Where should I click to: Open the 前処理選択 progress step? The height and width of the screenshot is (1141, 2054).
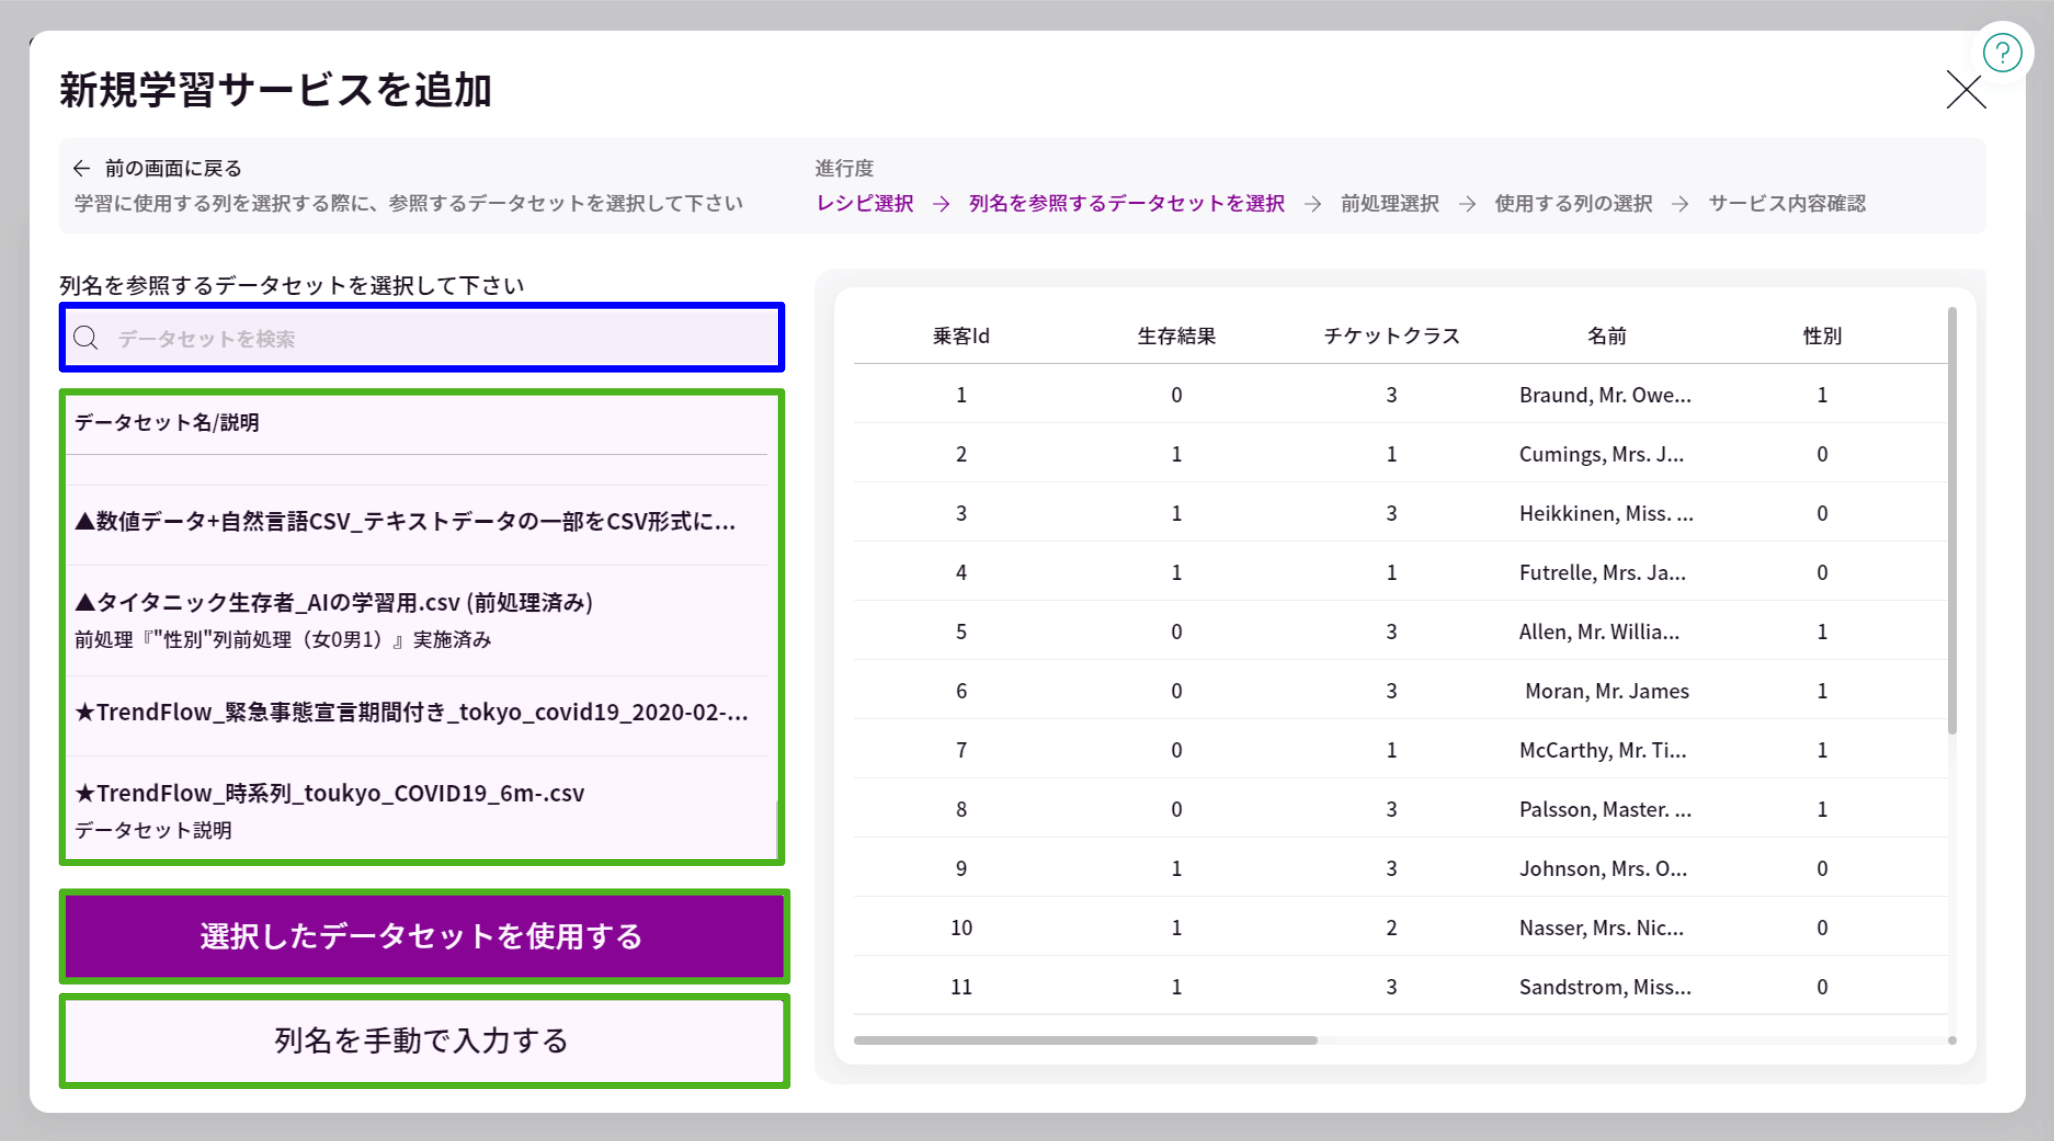point(1388,203)
